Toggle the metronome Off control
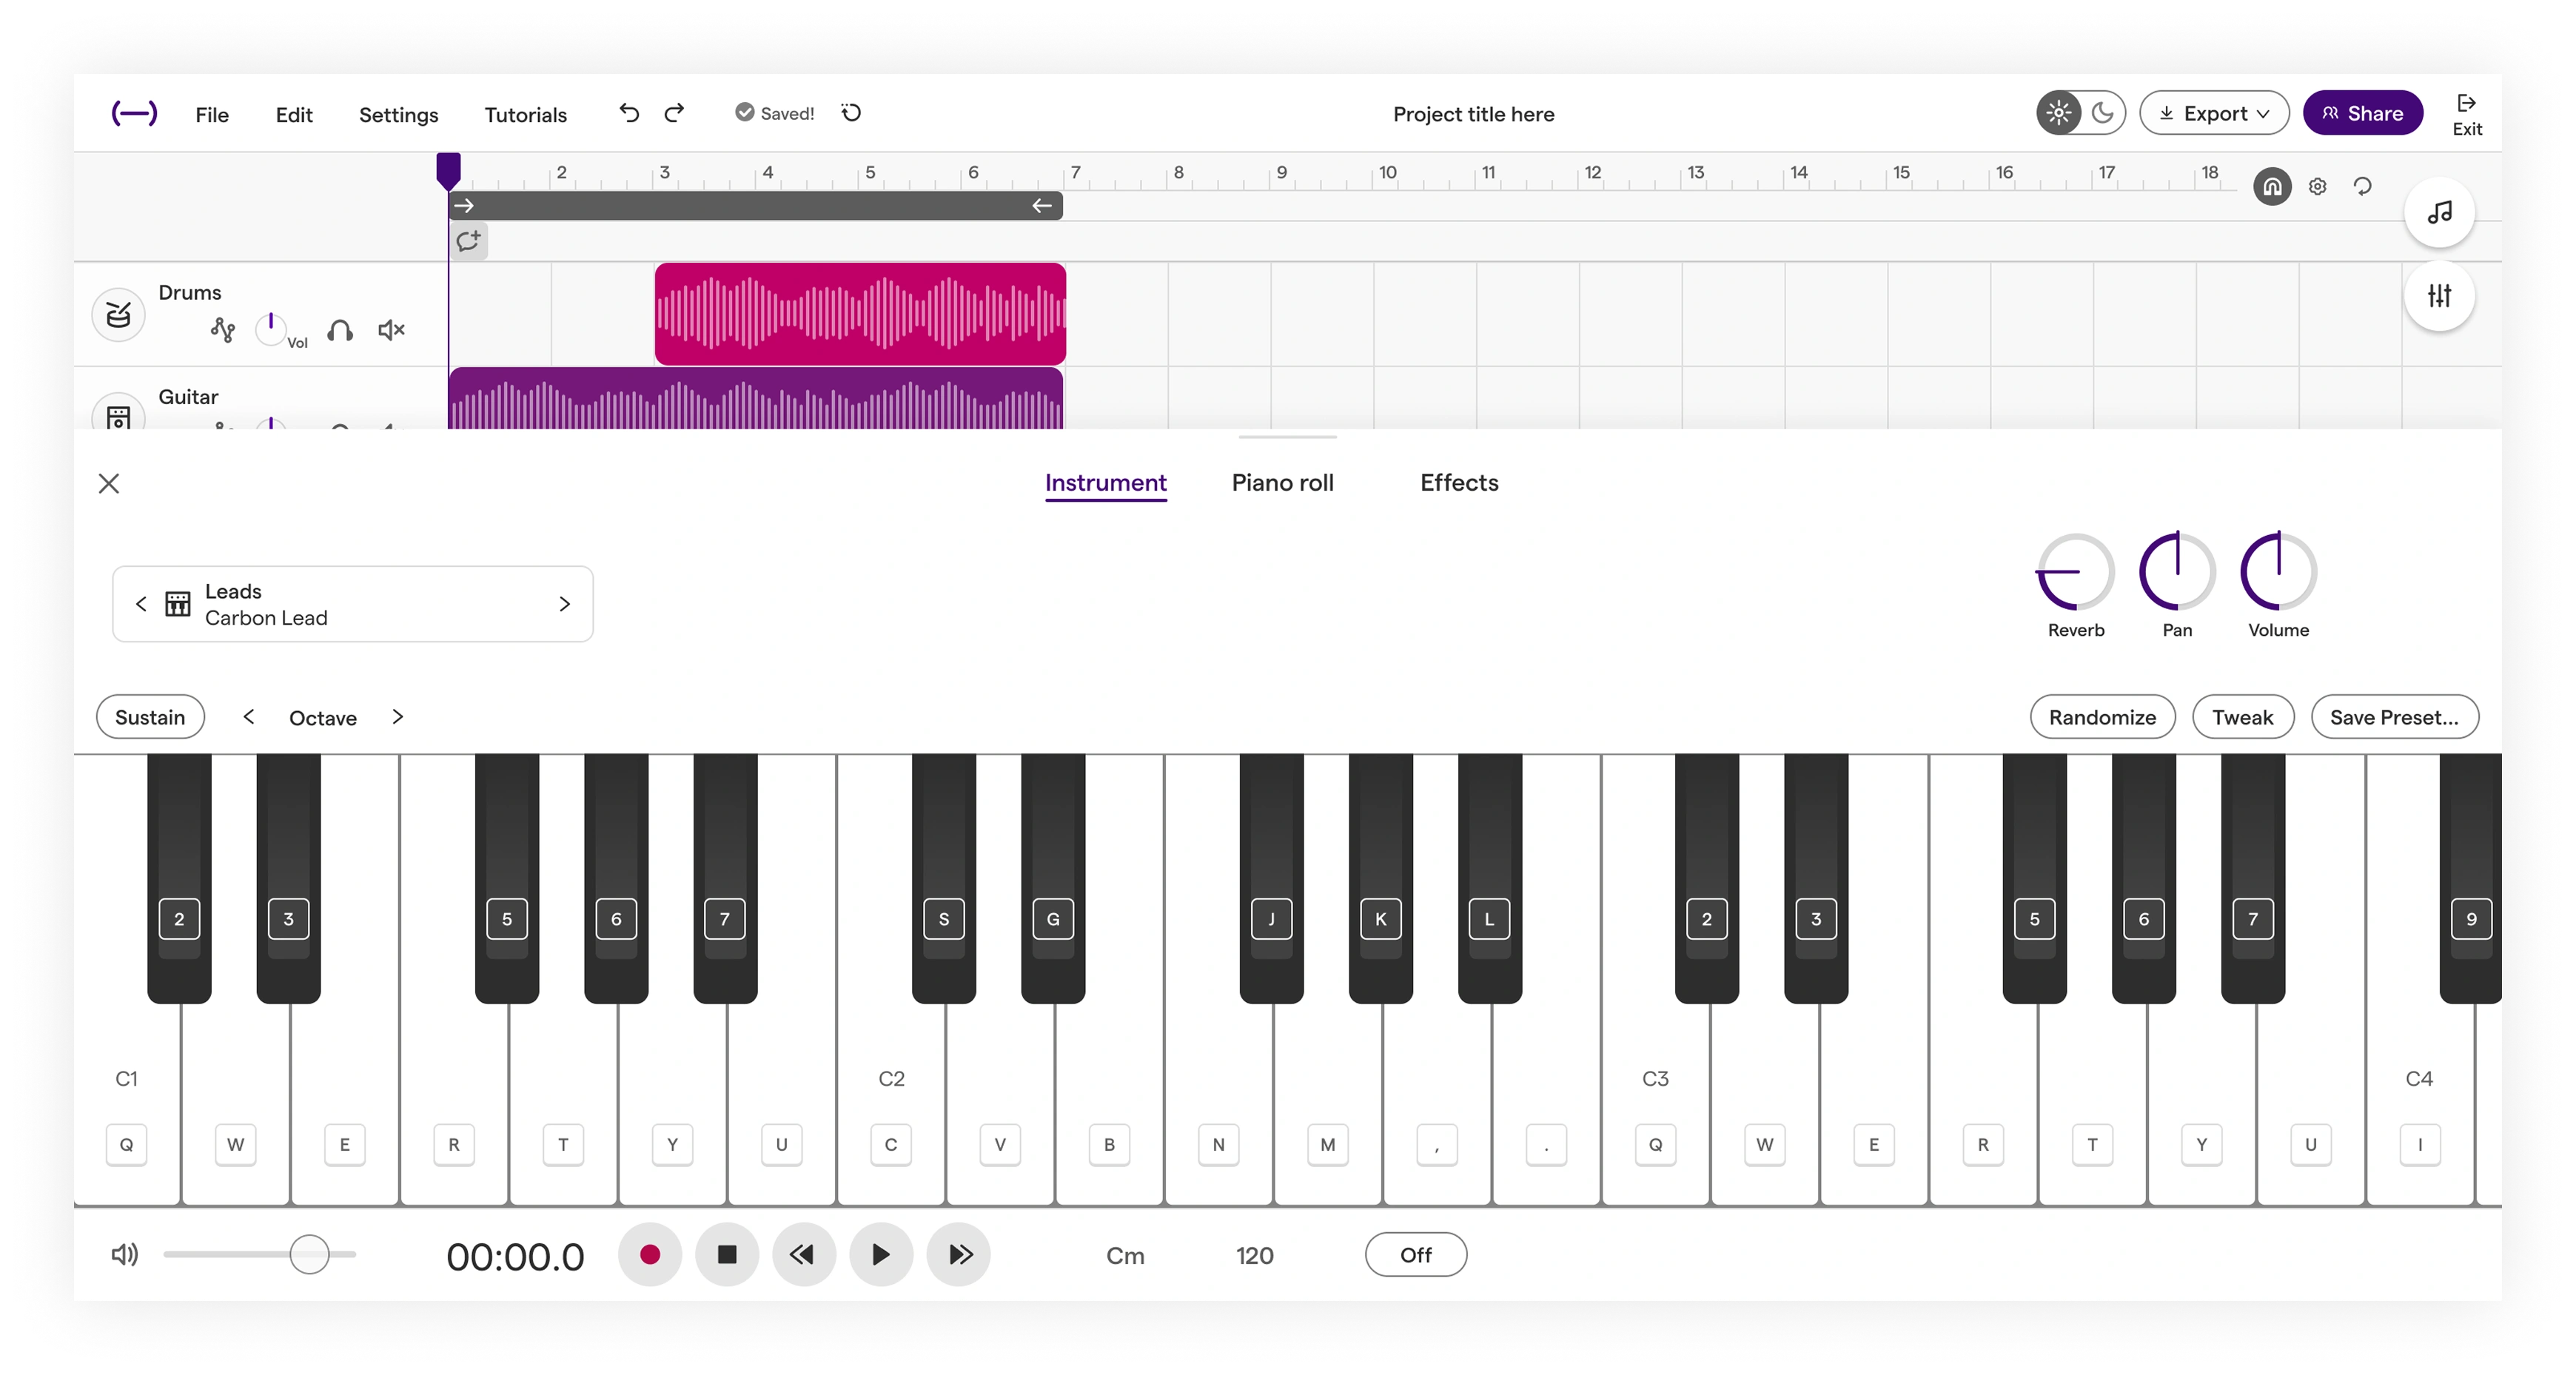Image resolution: width=2576 pixels, height=1375 pixels. [x=1415, y=1254]
